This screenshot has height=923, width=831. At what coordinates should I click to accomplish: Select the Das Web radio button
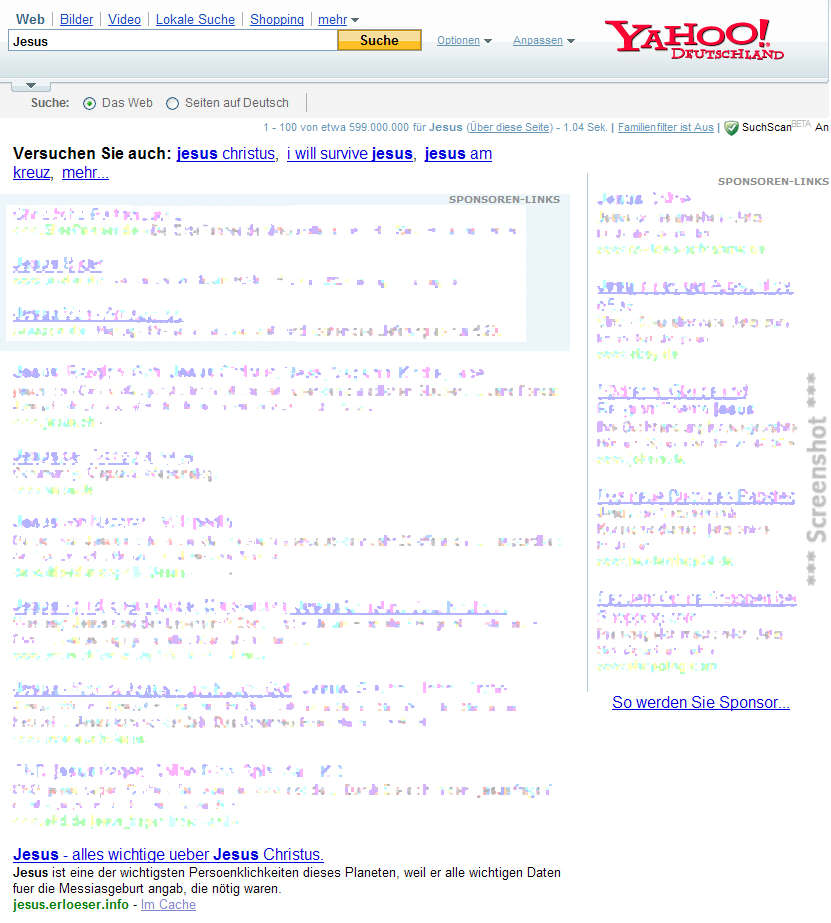point(89,104)
